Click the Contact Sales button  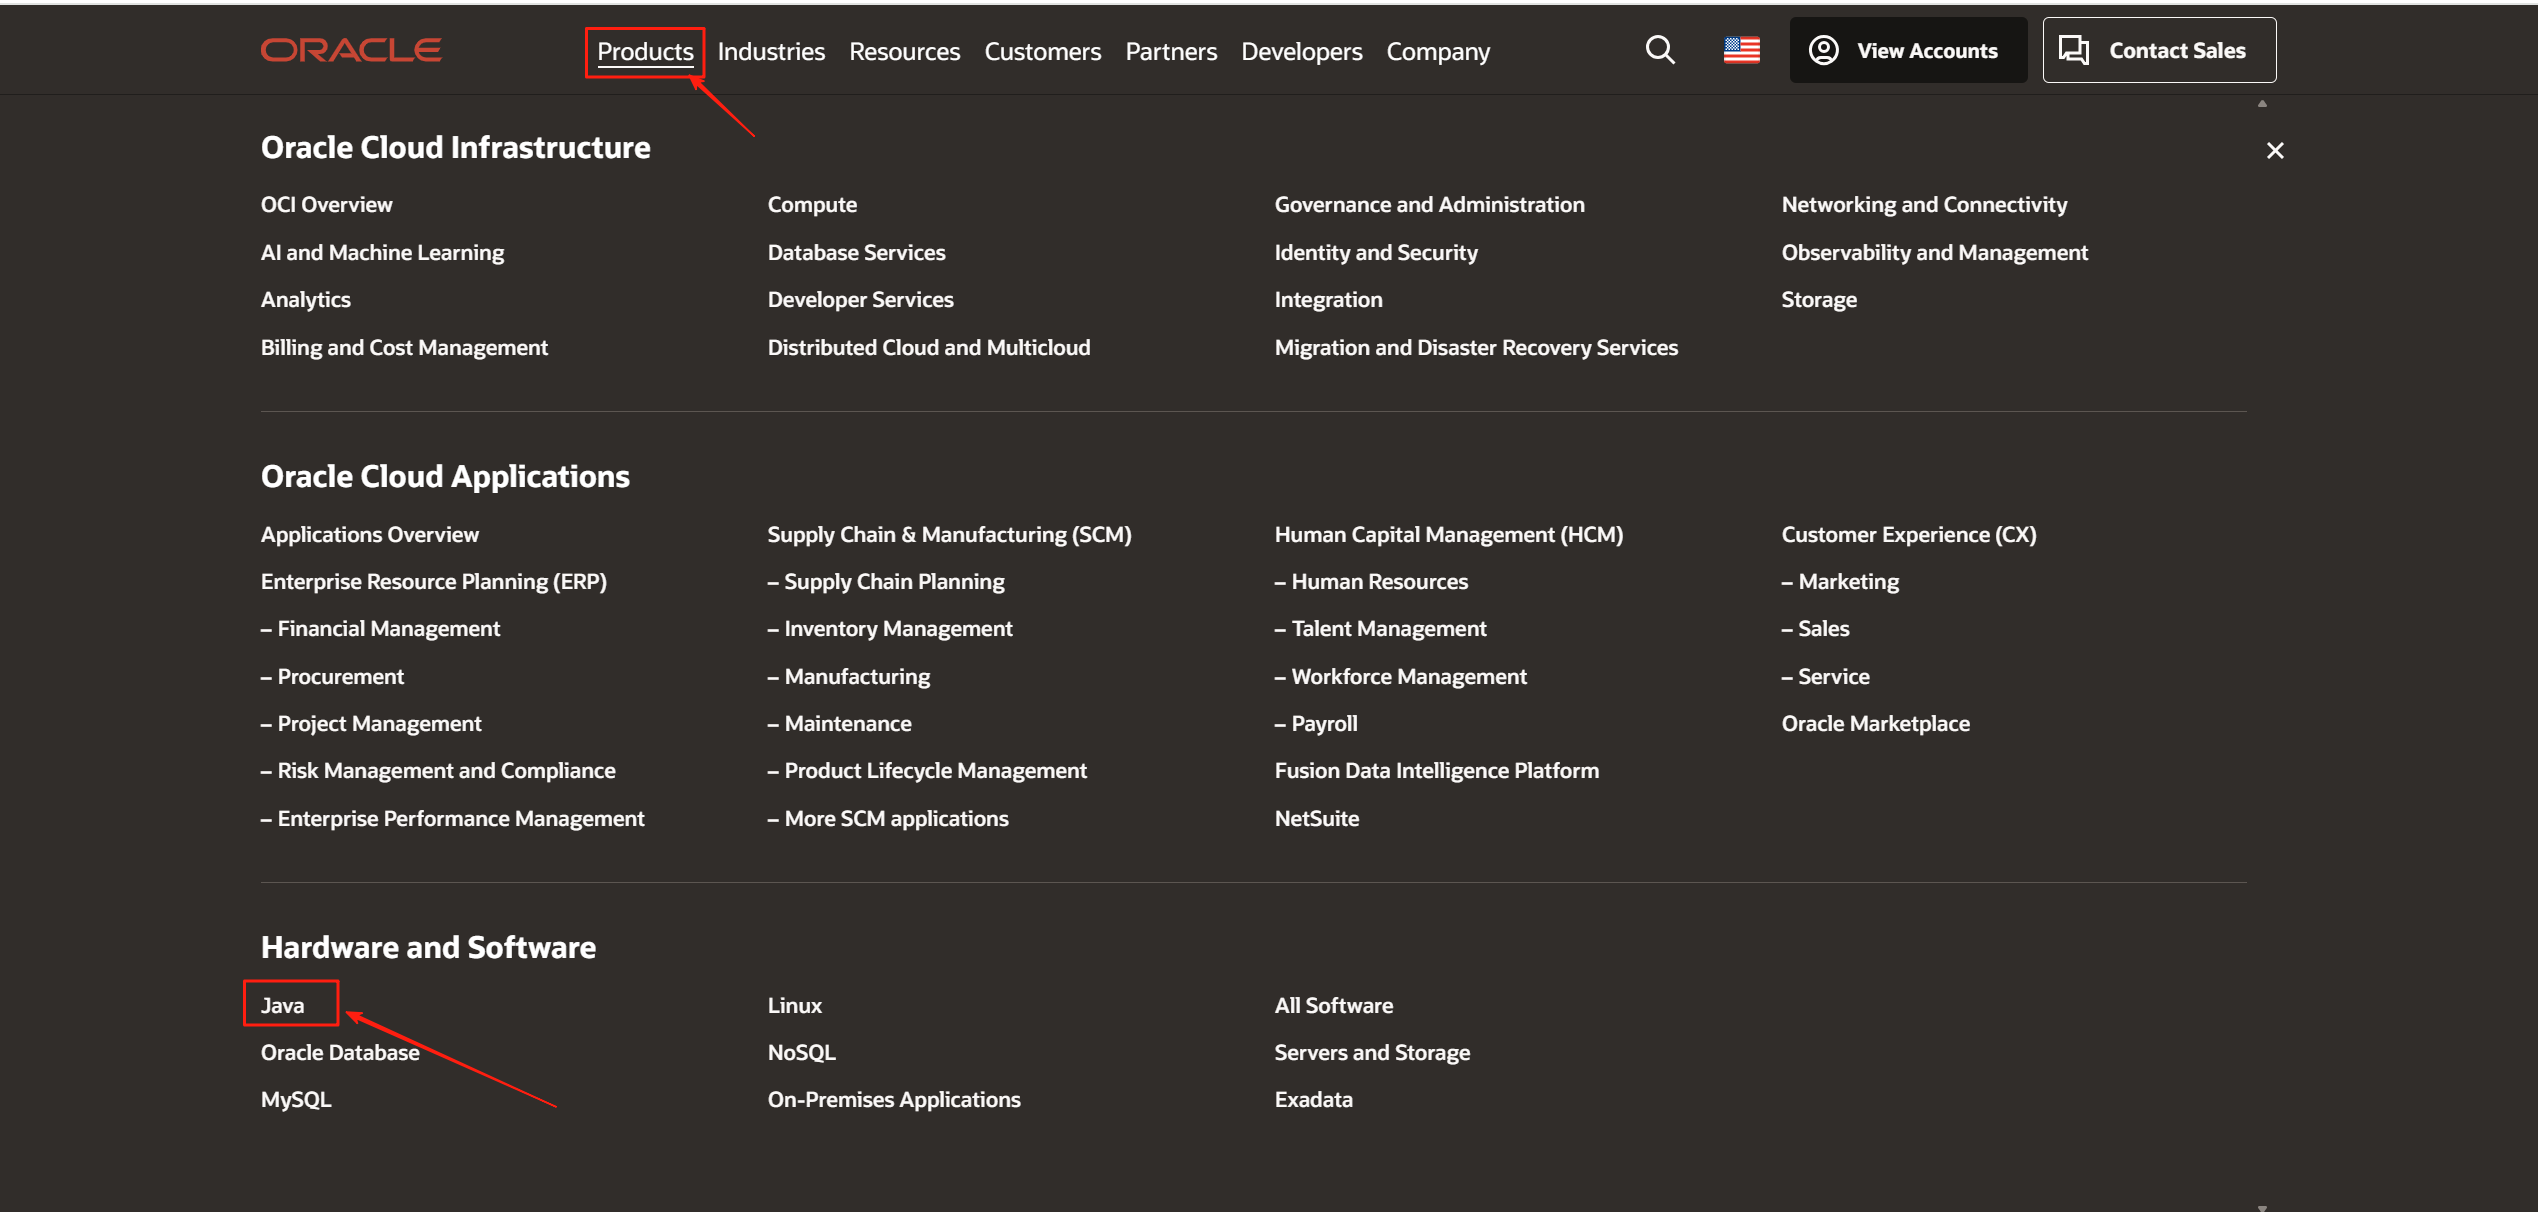2159,50
